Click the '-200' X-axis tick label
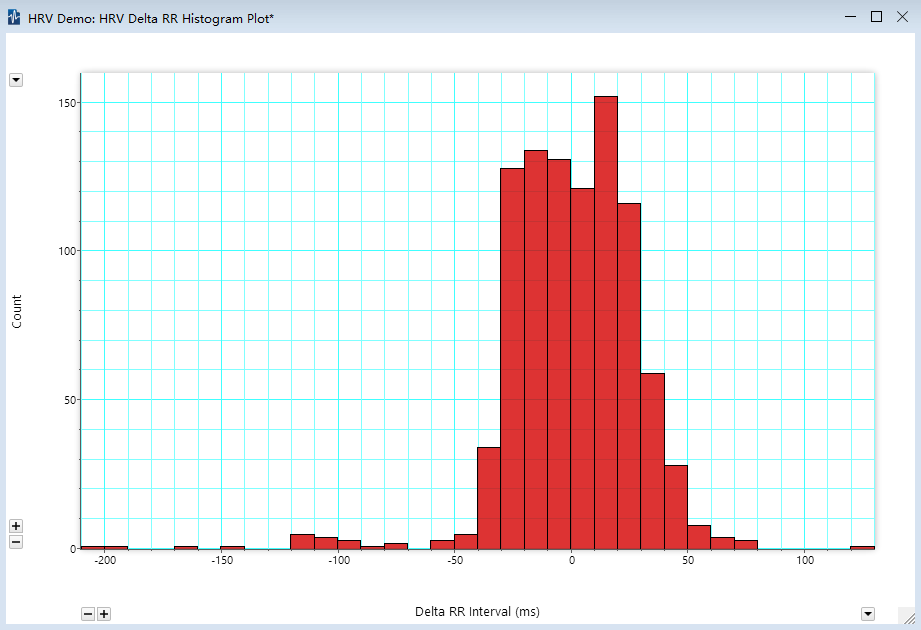The image size is (921, 630). 105,560
